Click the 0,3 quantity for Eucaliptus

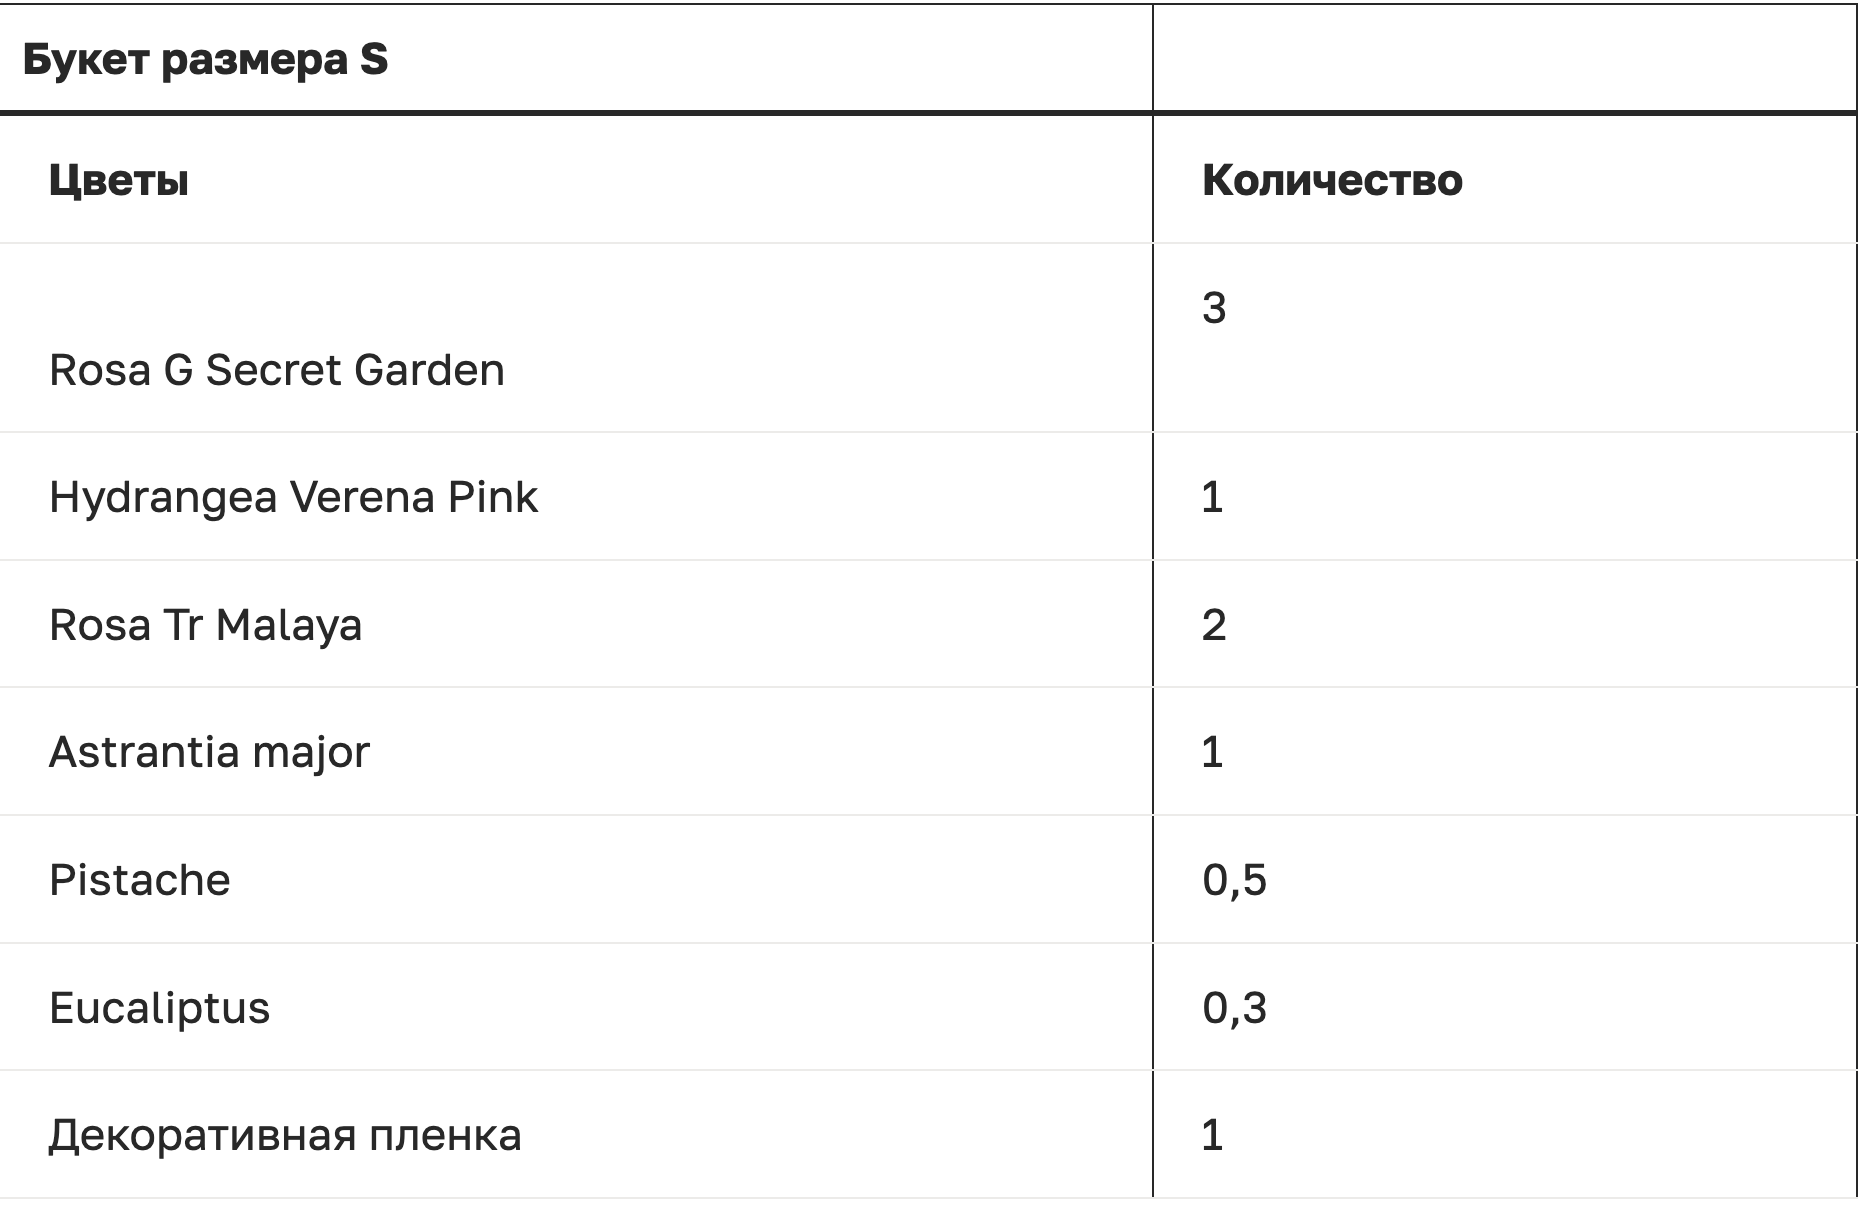1234,1008
